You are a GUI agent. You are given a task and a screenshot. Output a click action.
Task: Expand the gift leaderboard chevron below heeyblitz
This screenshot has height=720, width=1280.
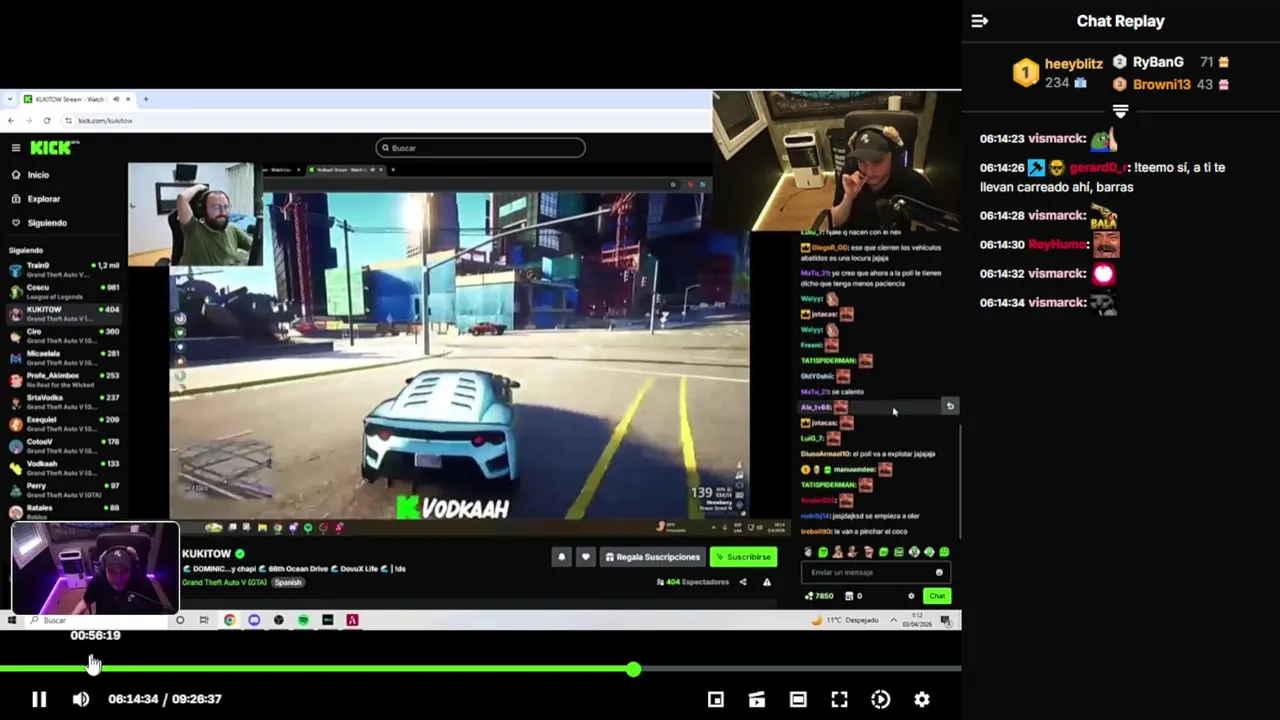(x=1120, y=111)
